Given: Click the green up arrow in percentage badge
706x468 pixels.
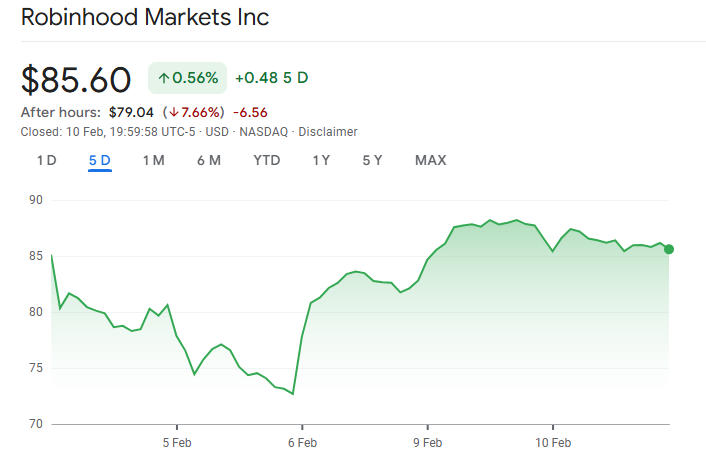Looking at the screenshot, I should (x=164, y=78).
